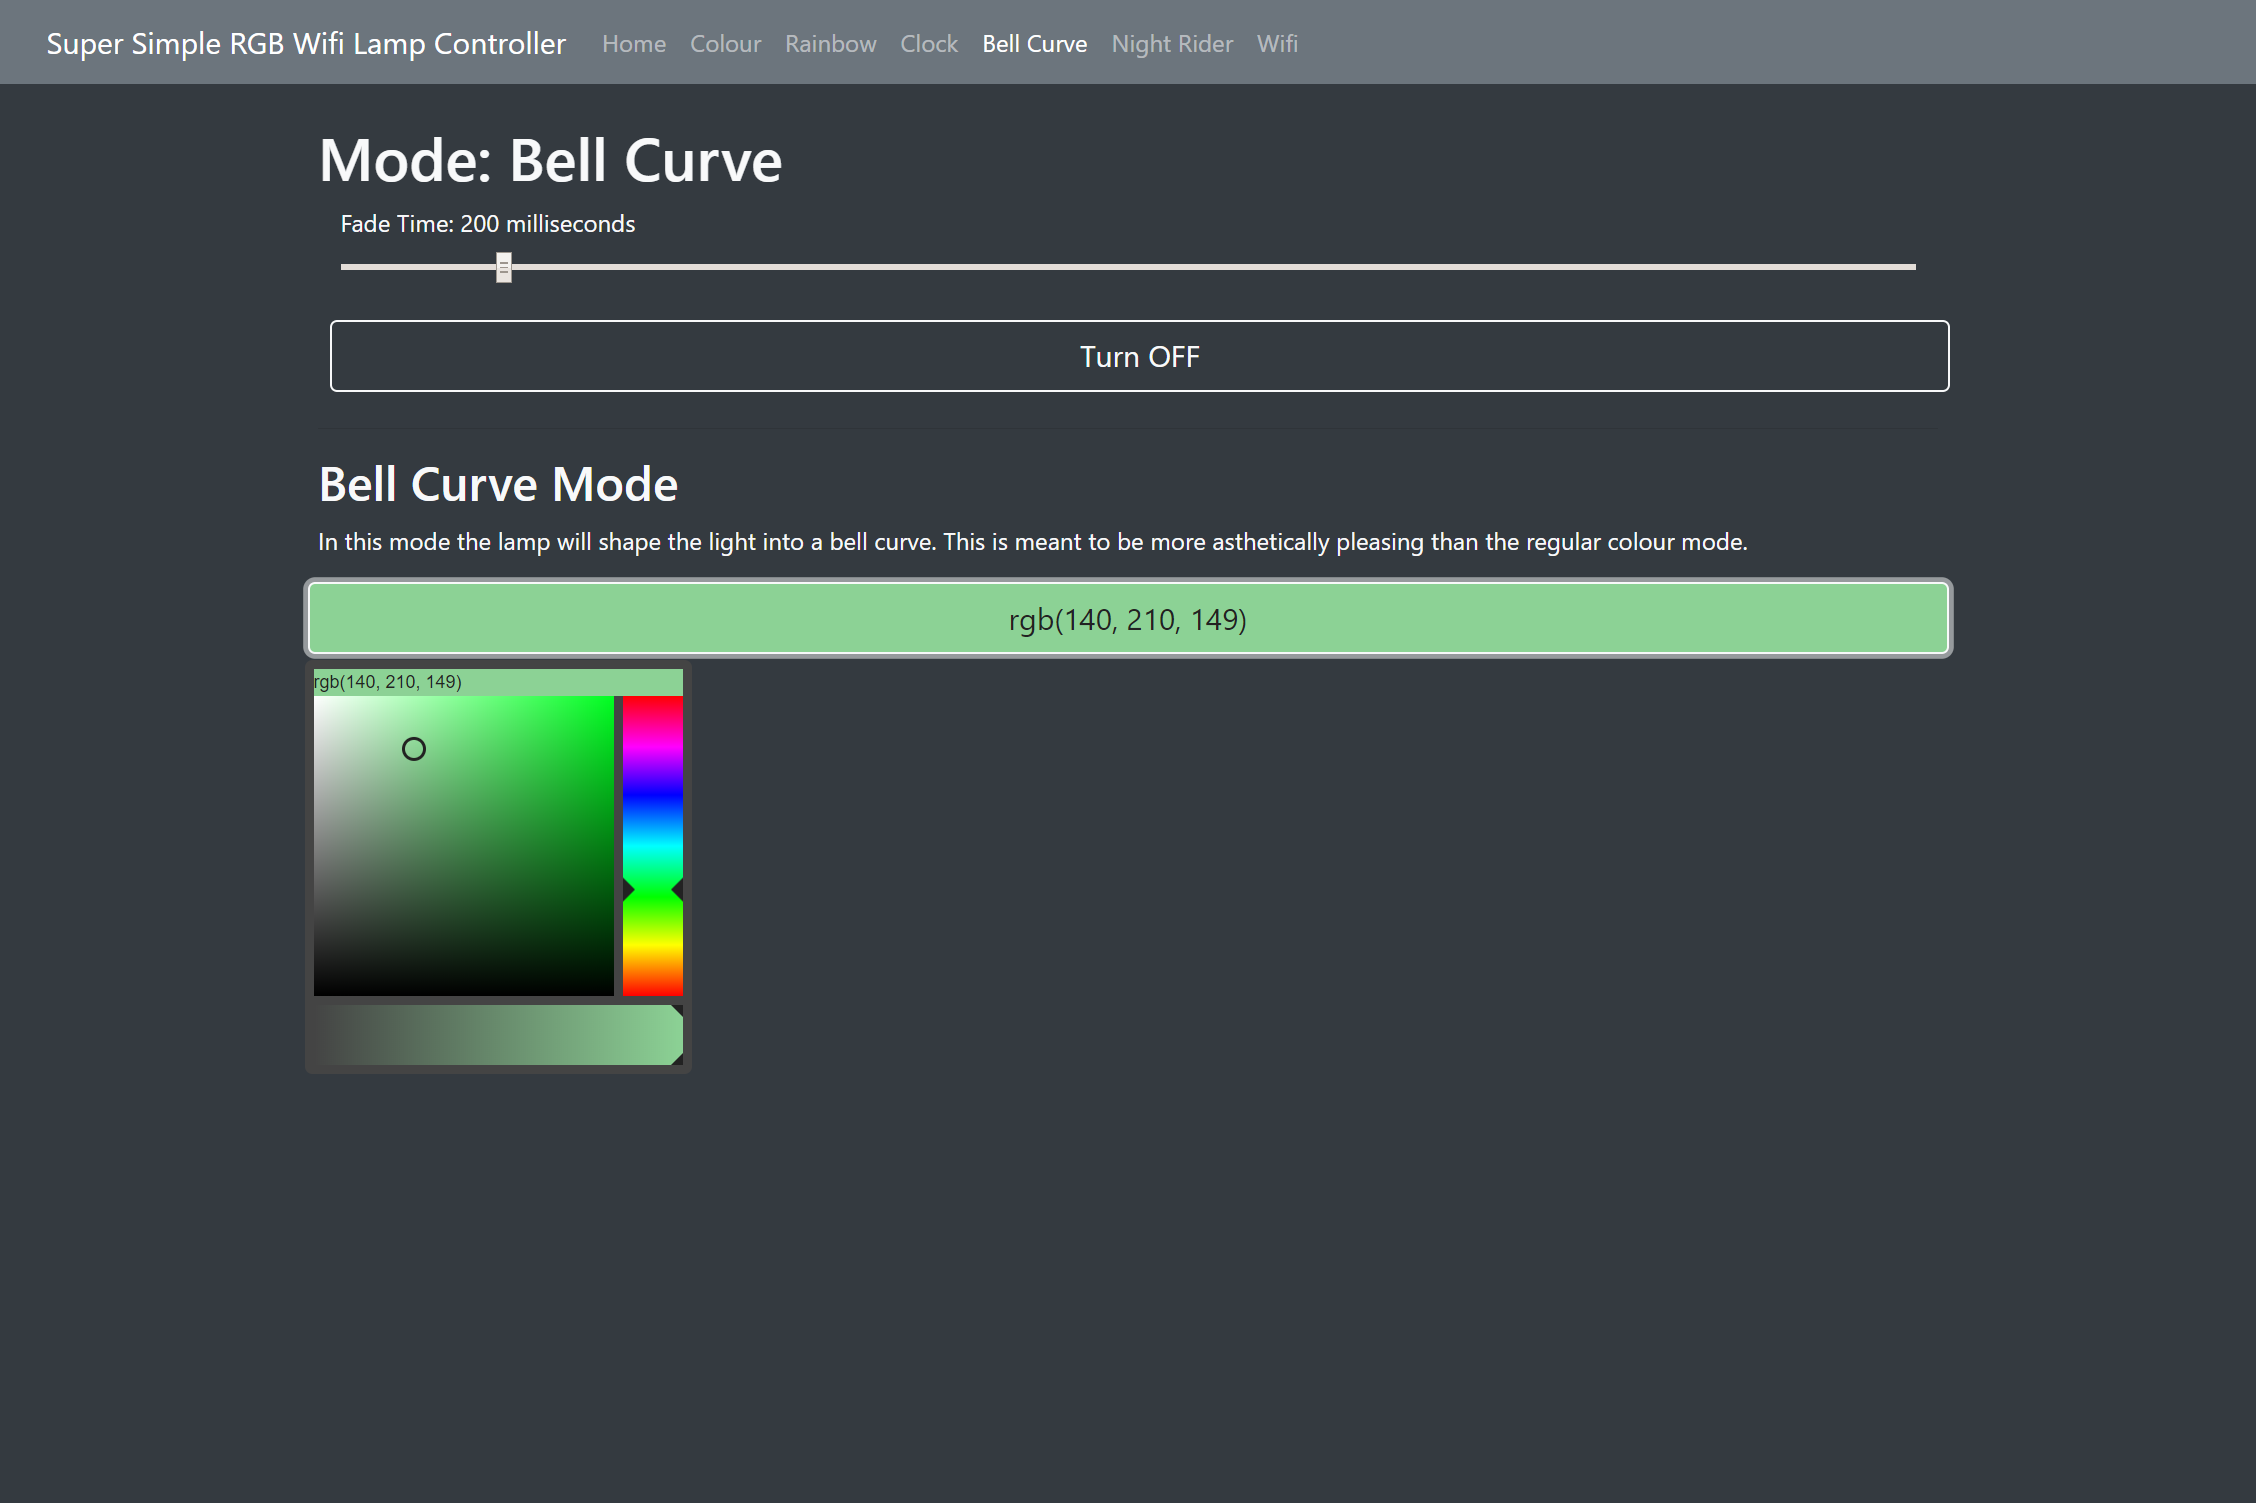Pick a red hue on the vertical hue strip
Screen dimensions: 2256x1503
[651, 710]
